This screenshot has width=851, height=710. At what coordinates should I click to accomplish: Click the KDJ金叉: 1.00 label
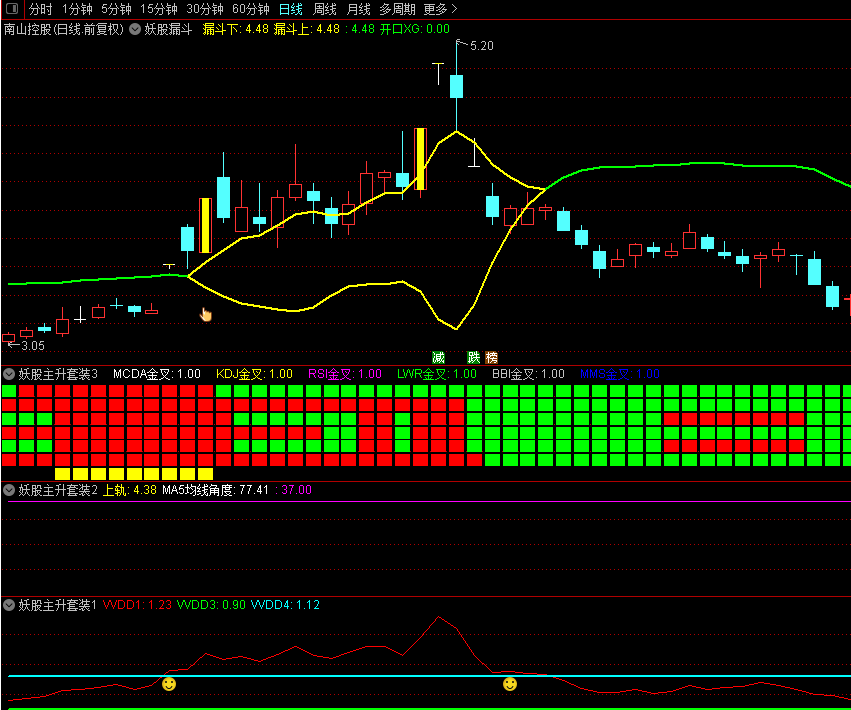click(x=255, y=374)
